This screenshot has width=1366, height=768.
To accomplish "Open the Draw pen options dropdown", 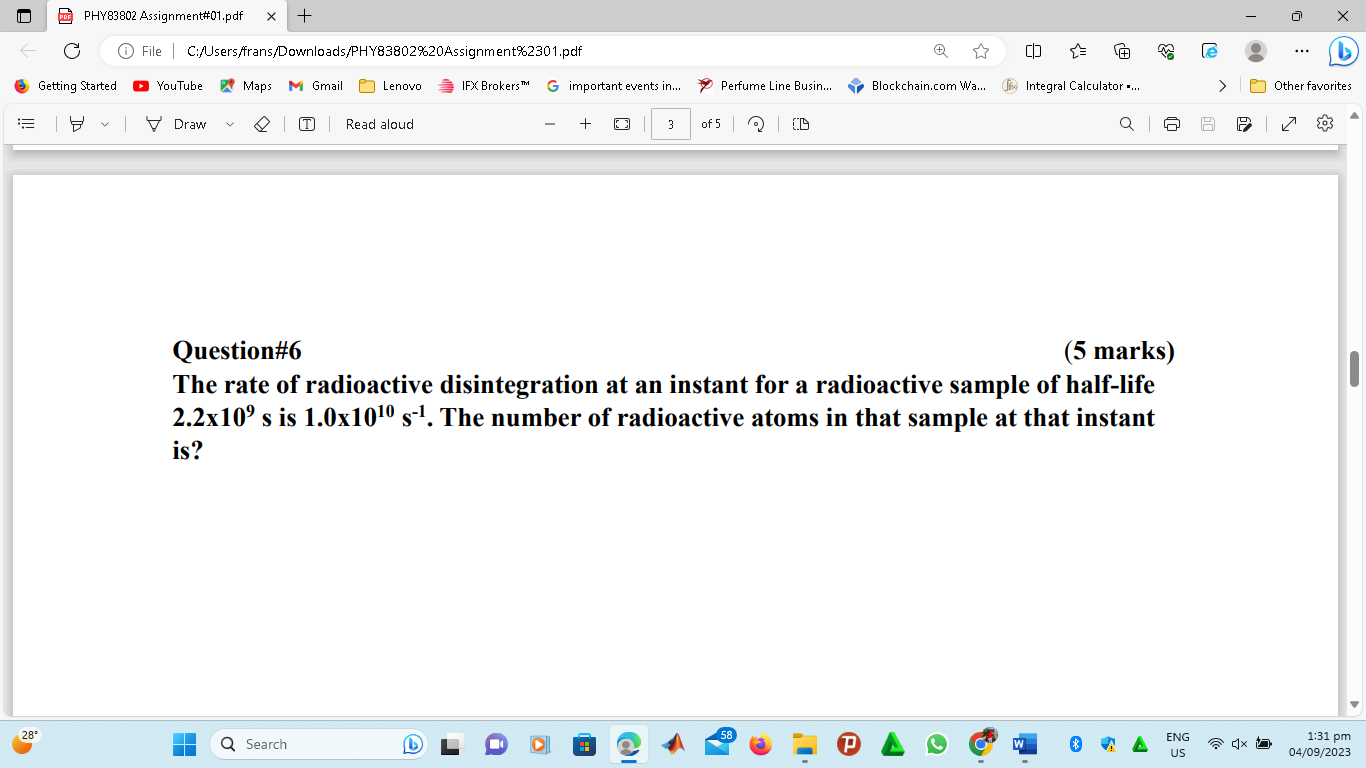I will pyautogui.click(x=228, y=123).
